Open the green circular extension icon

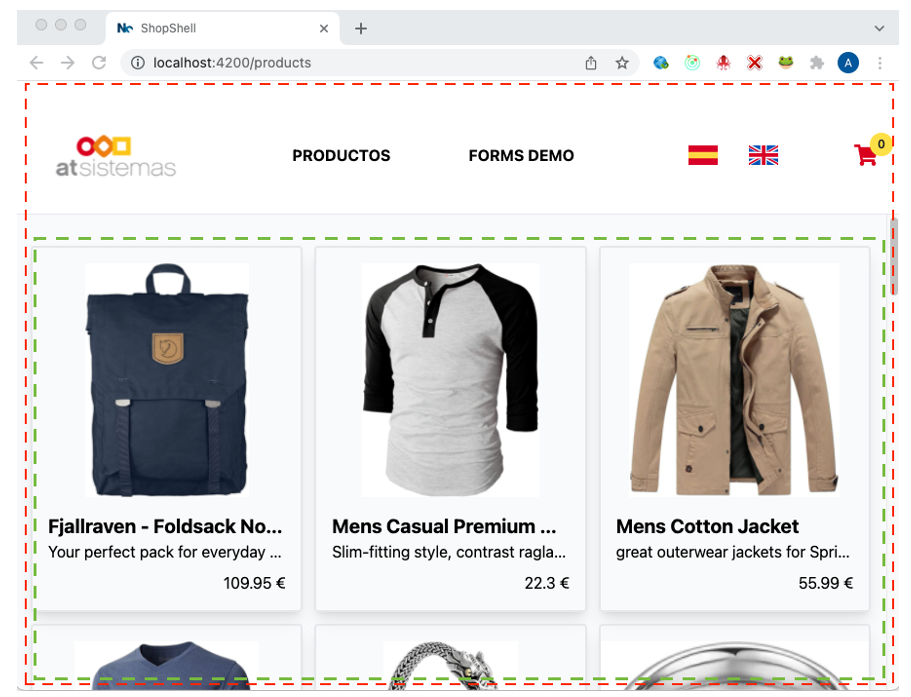point(692,63)
